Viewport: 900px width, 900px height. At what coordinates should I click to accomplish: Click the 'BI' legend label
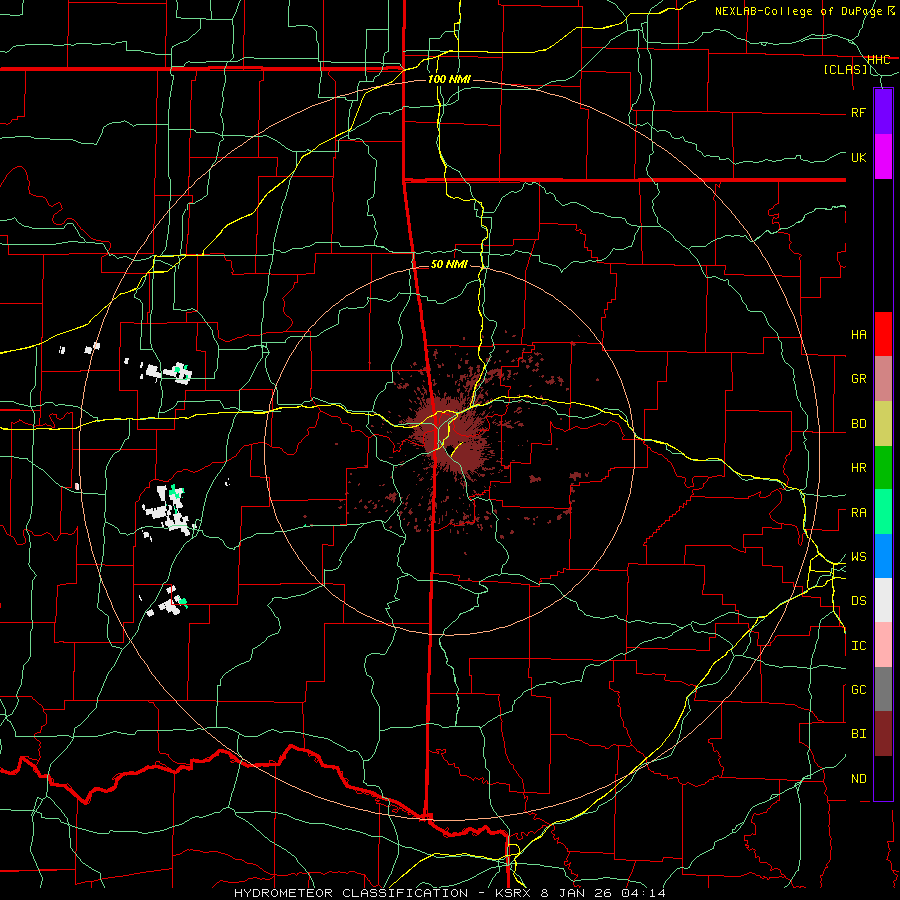[x=858, y=734]
